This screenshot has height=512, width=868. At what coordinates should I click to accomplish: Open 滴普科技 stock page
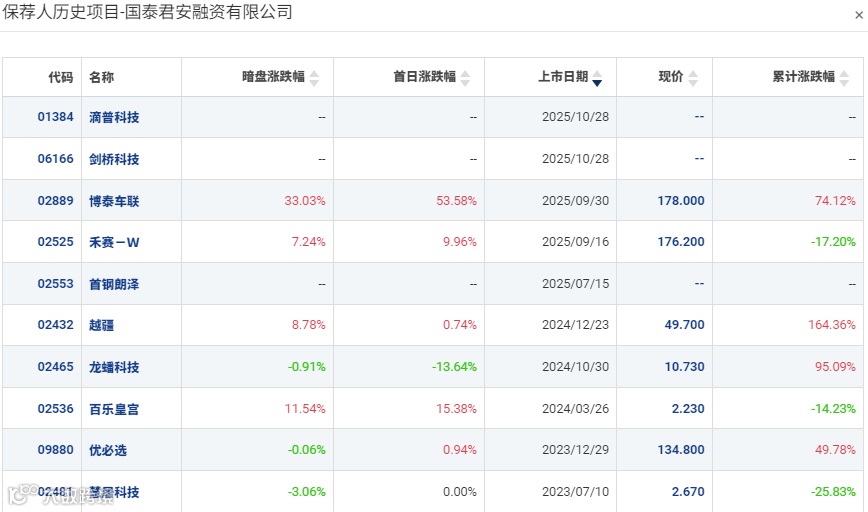114,117
